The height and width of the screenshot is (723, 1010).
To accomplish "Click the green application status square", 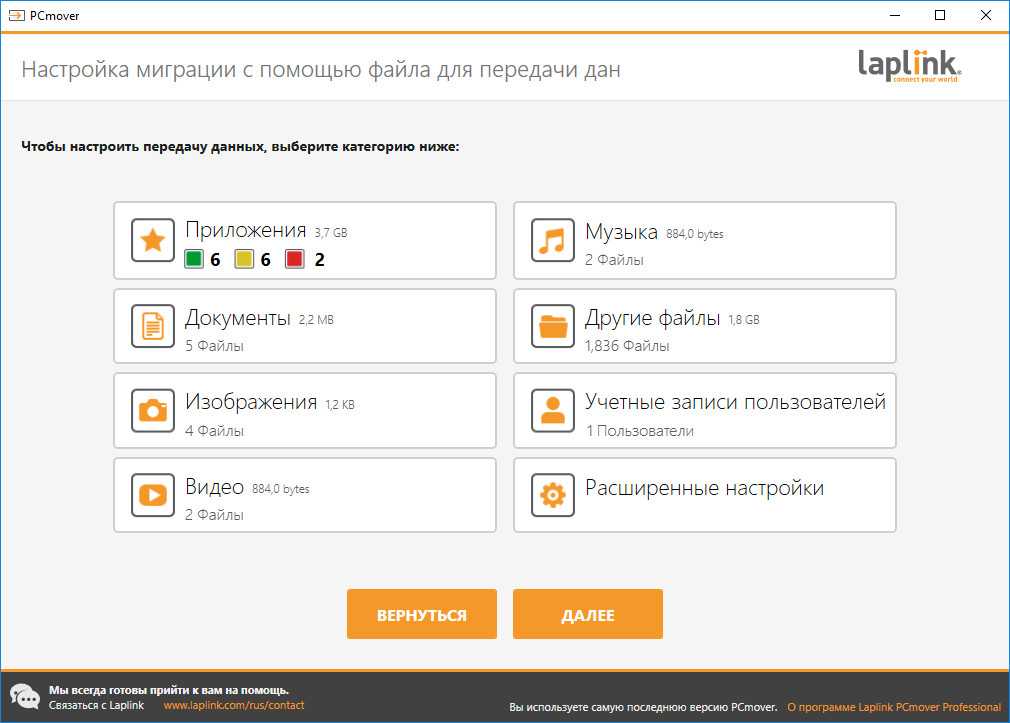I will 194,260.
